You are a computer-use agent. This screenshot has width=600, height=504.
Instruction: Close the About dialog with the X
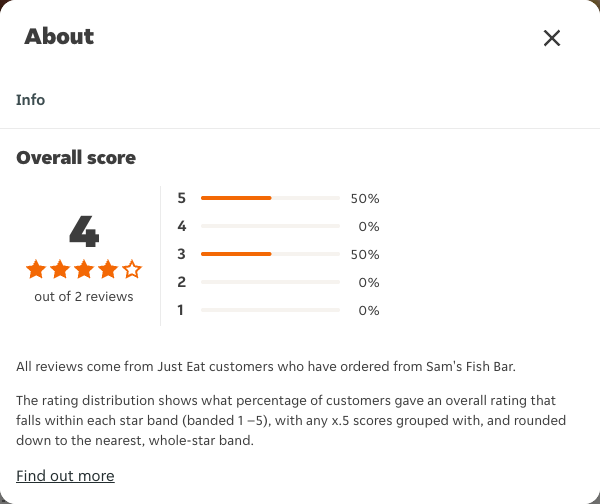click(x=552, y=38)
